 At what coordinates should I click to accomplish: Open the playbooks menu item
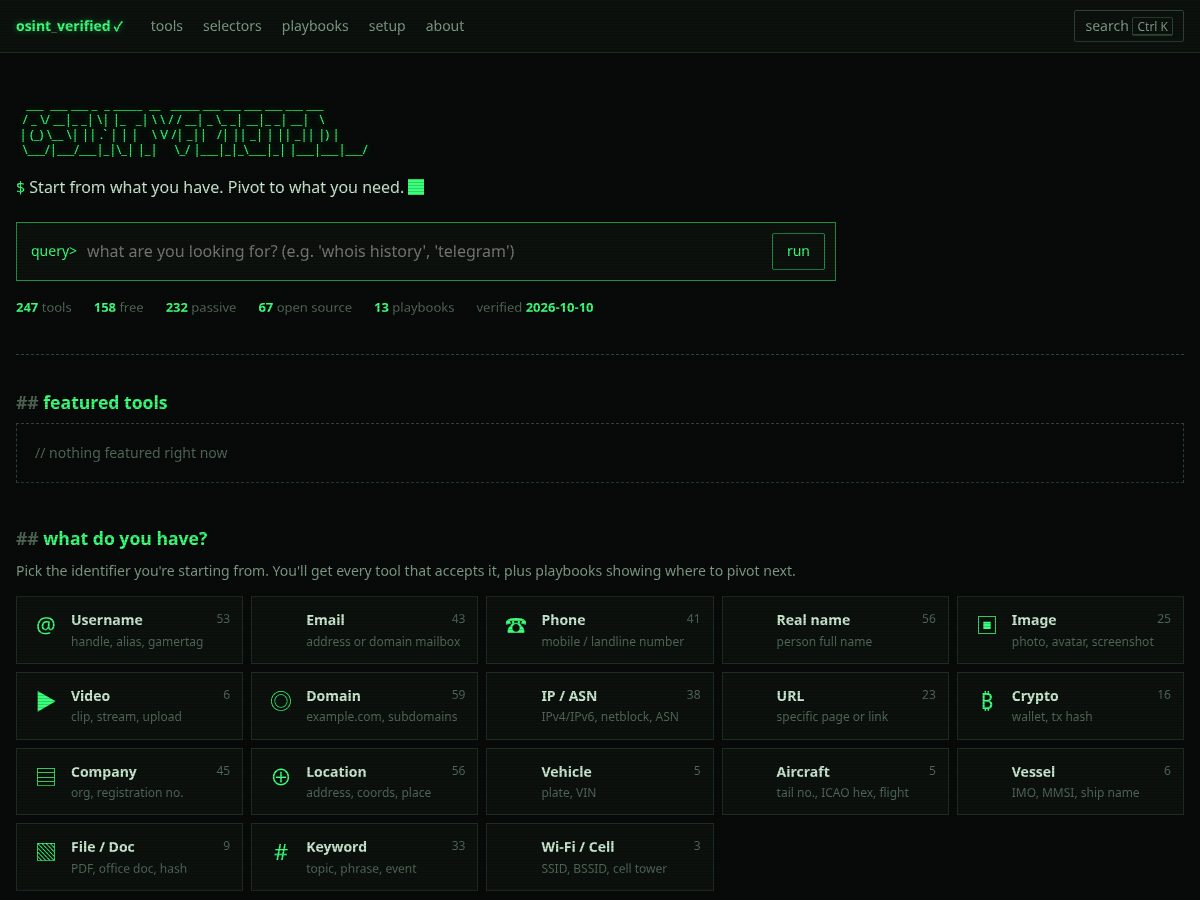[315, 26]
